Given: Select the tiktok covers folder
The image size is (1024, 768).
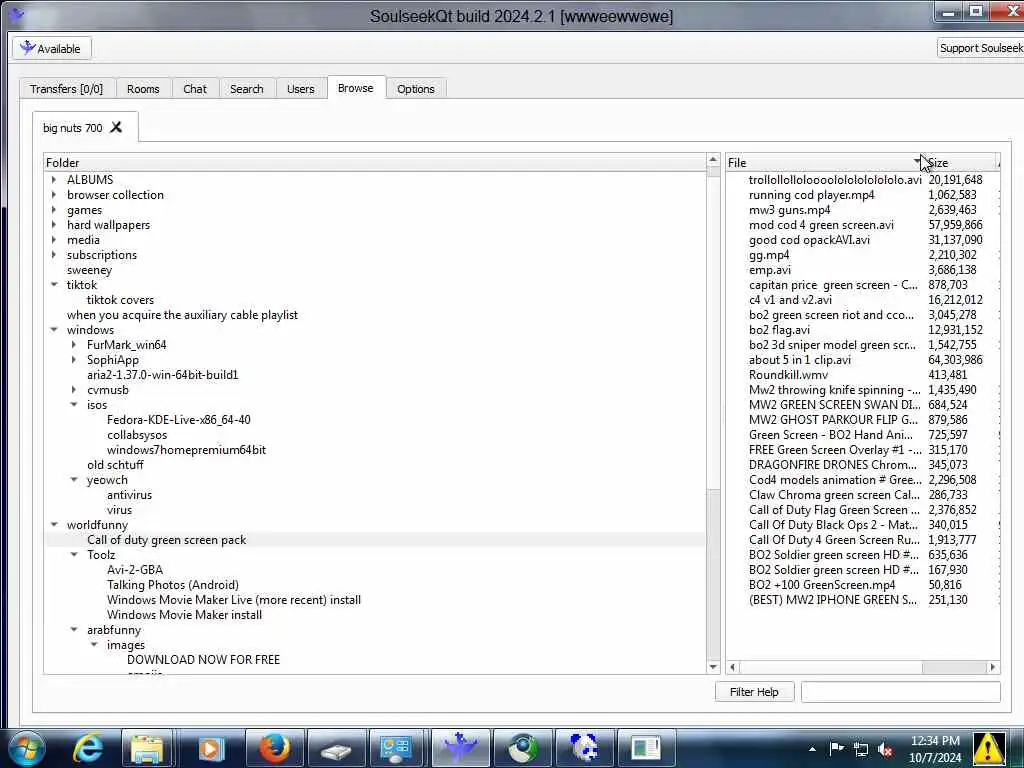Looking at the screenshot, I should (x=120, y=300).
